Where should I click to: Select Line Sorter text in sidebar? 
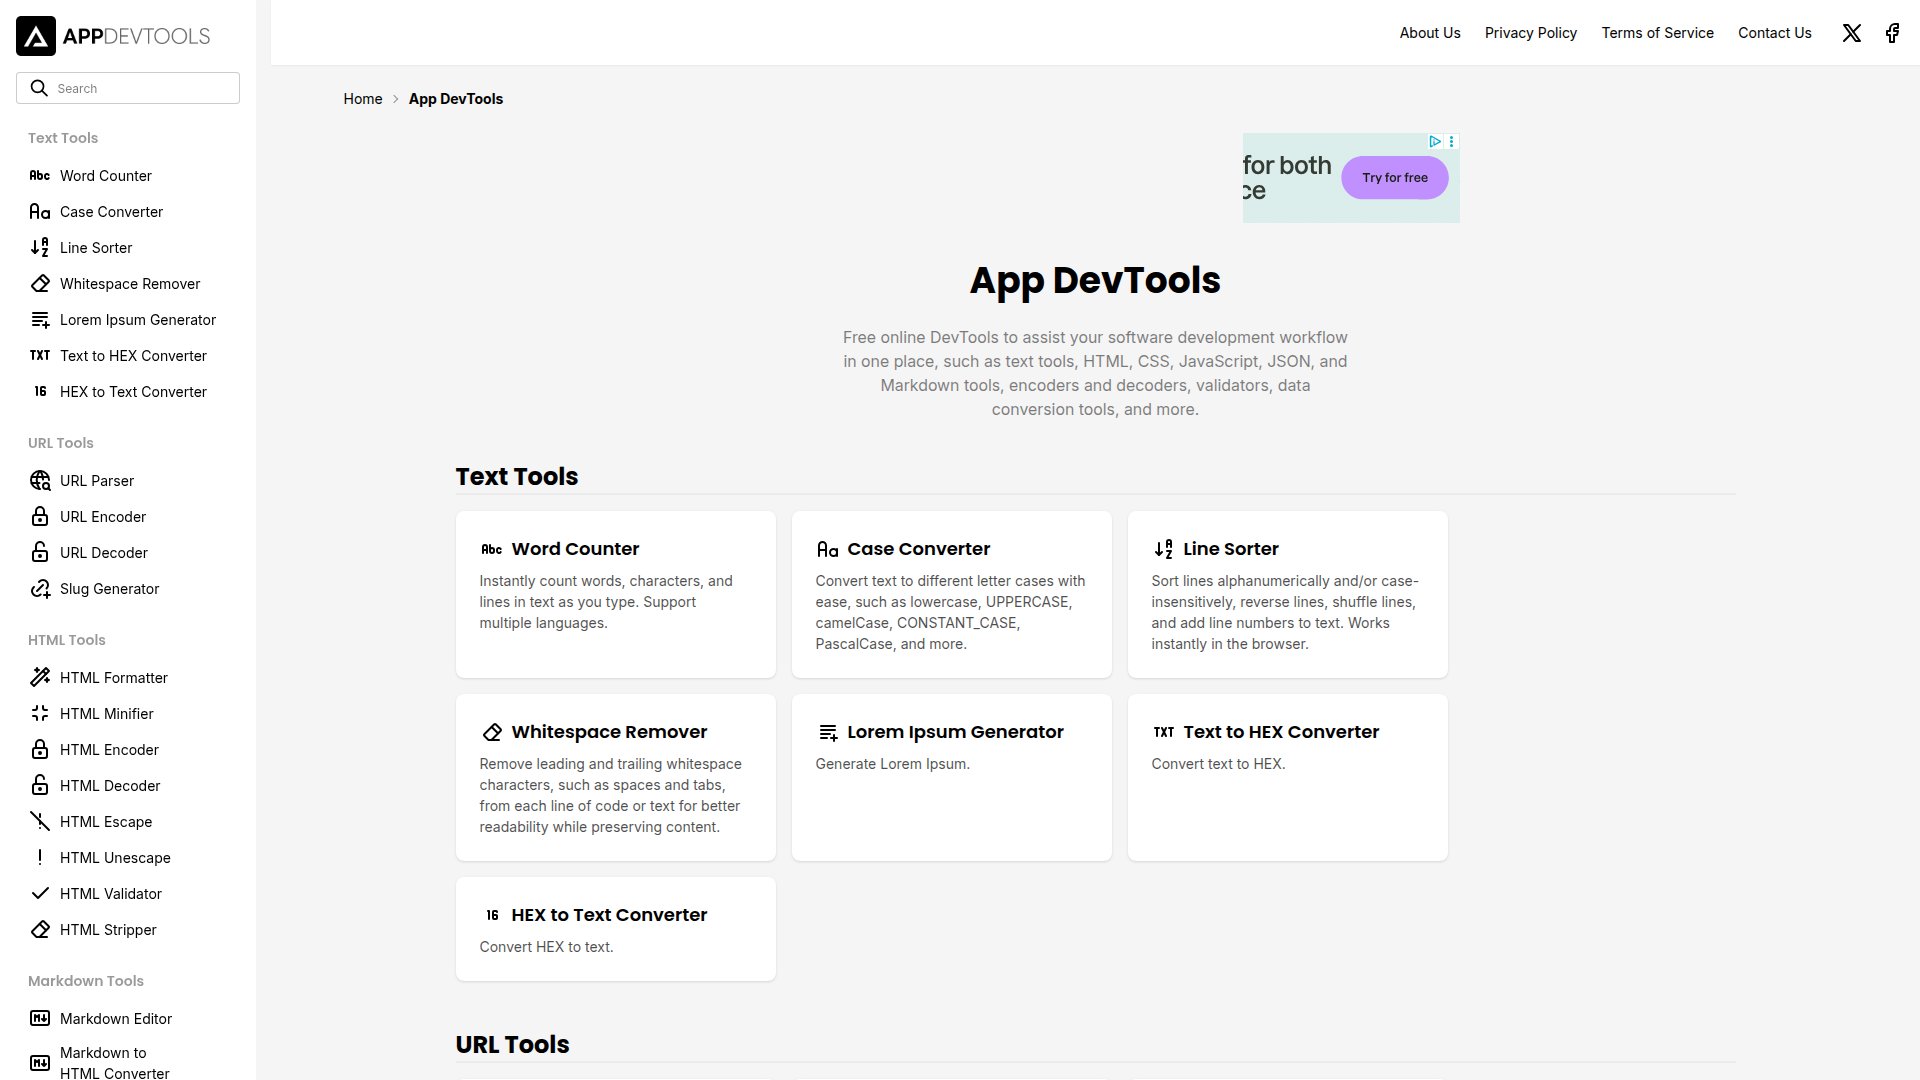point(96,248)
